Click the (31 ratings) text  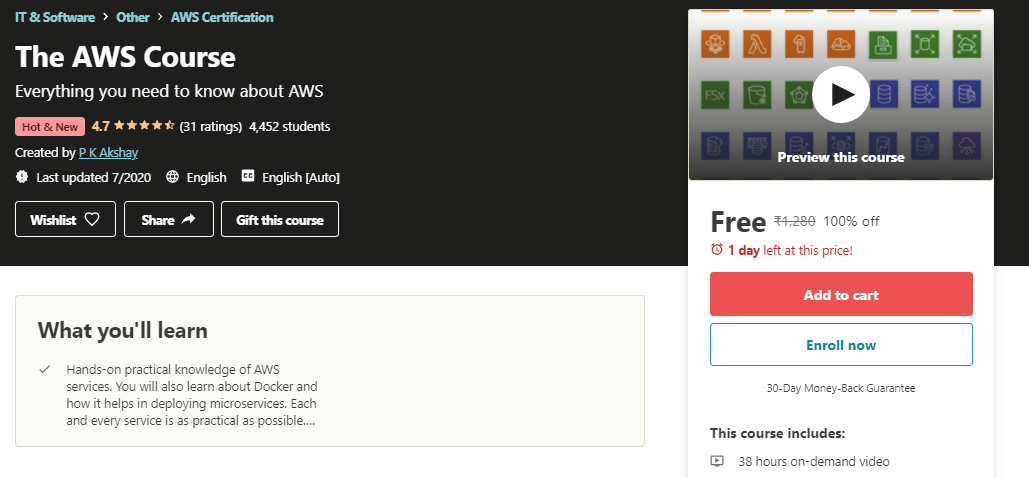[211, 126]
